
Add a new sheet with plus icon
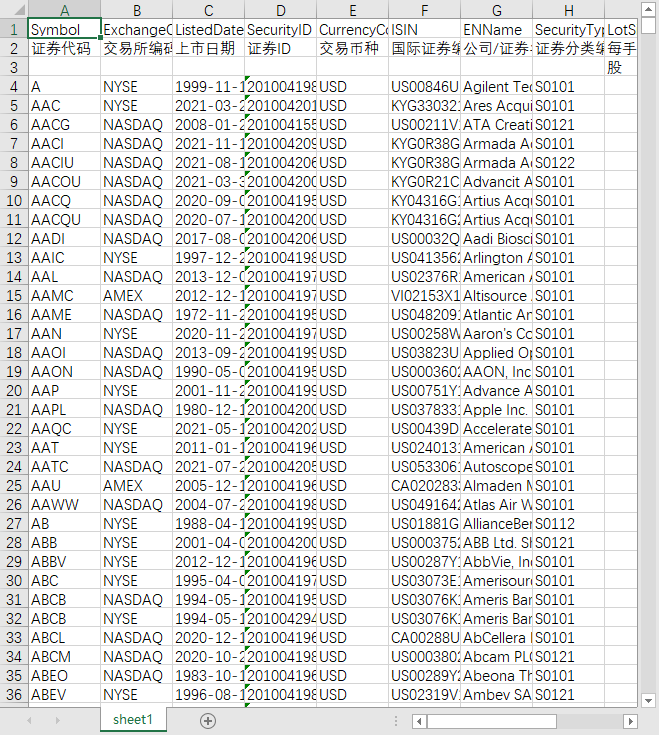[x=208, y=720]
